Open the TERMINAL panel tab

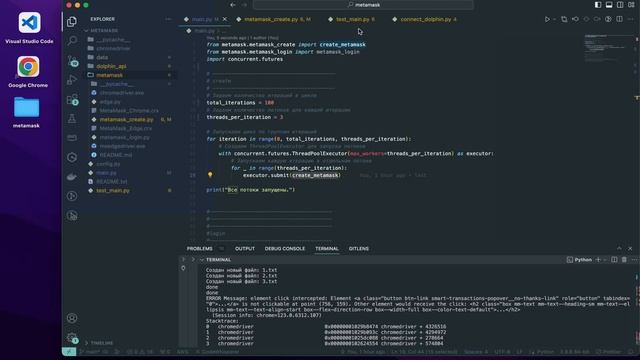pyautogui.click(x=327, y=249)
